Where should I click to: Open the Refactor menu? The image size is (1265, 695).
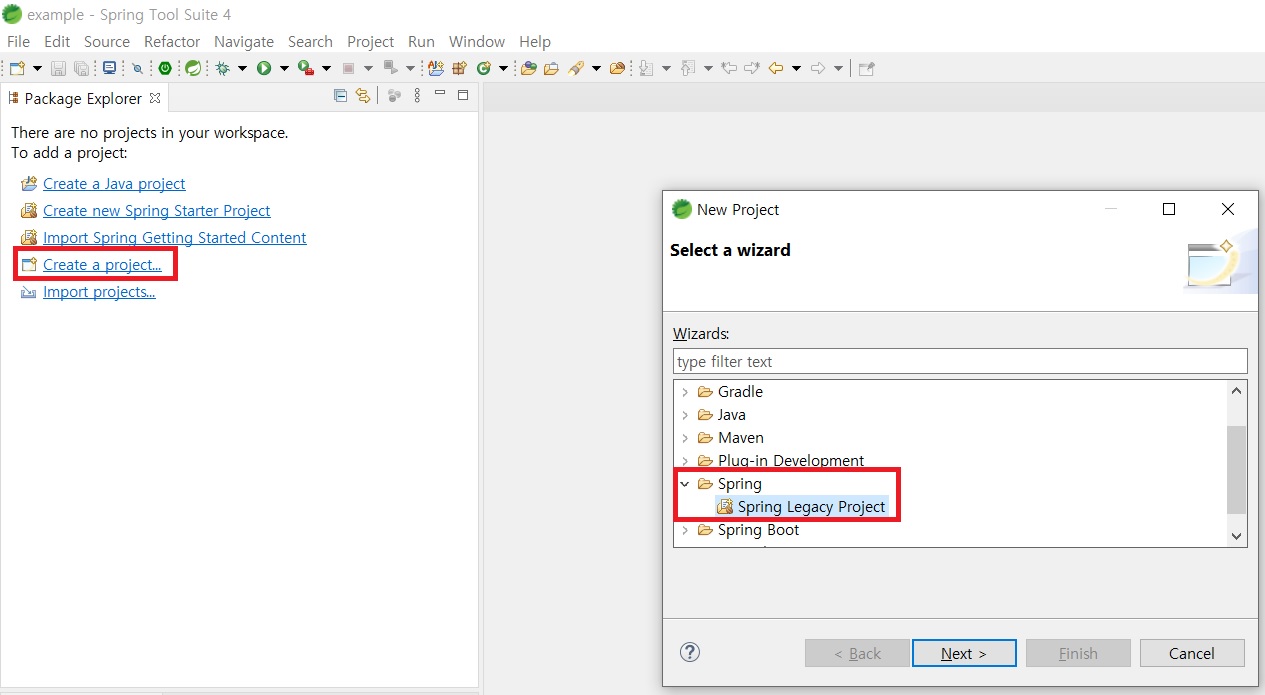[x=172, y=41]
